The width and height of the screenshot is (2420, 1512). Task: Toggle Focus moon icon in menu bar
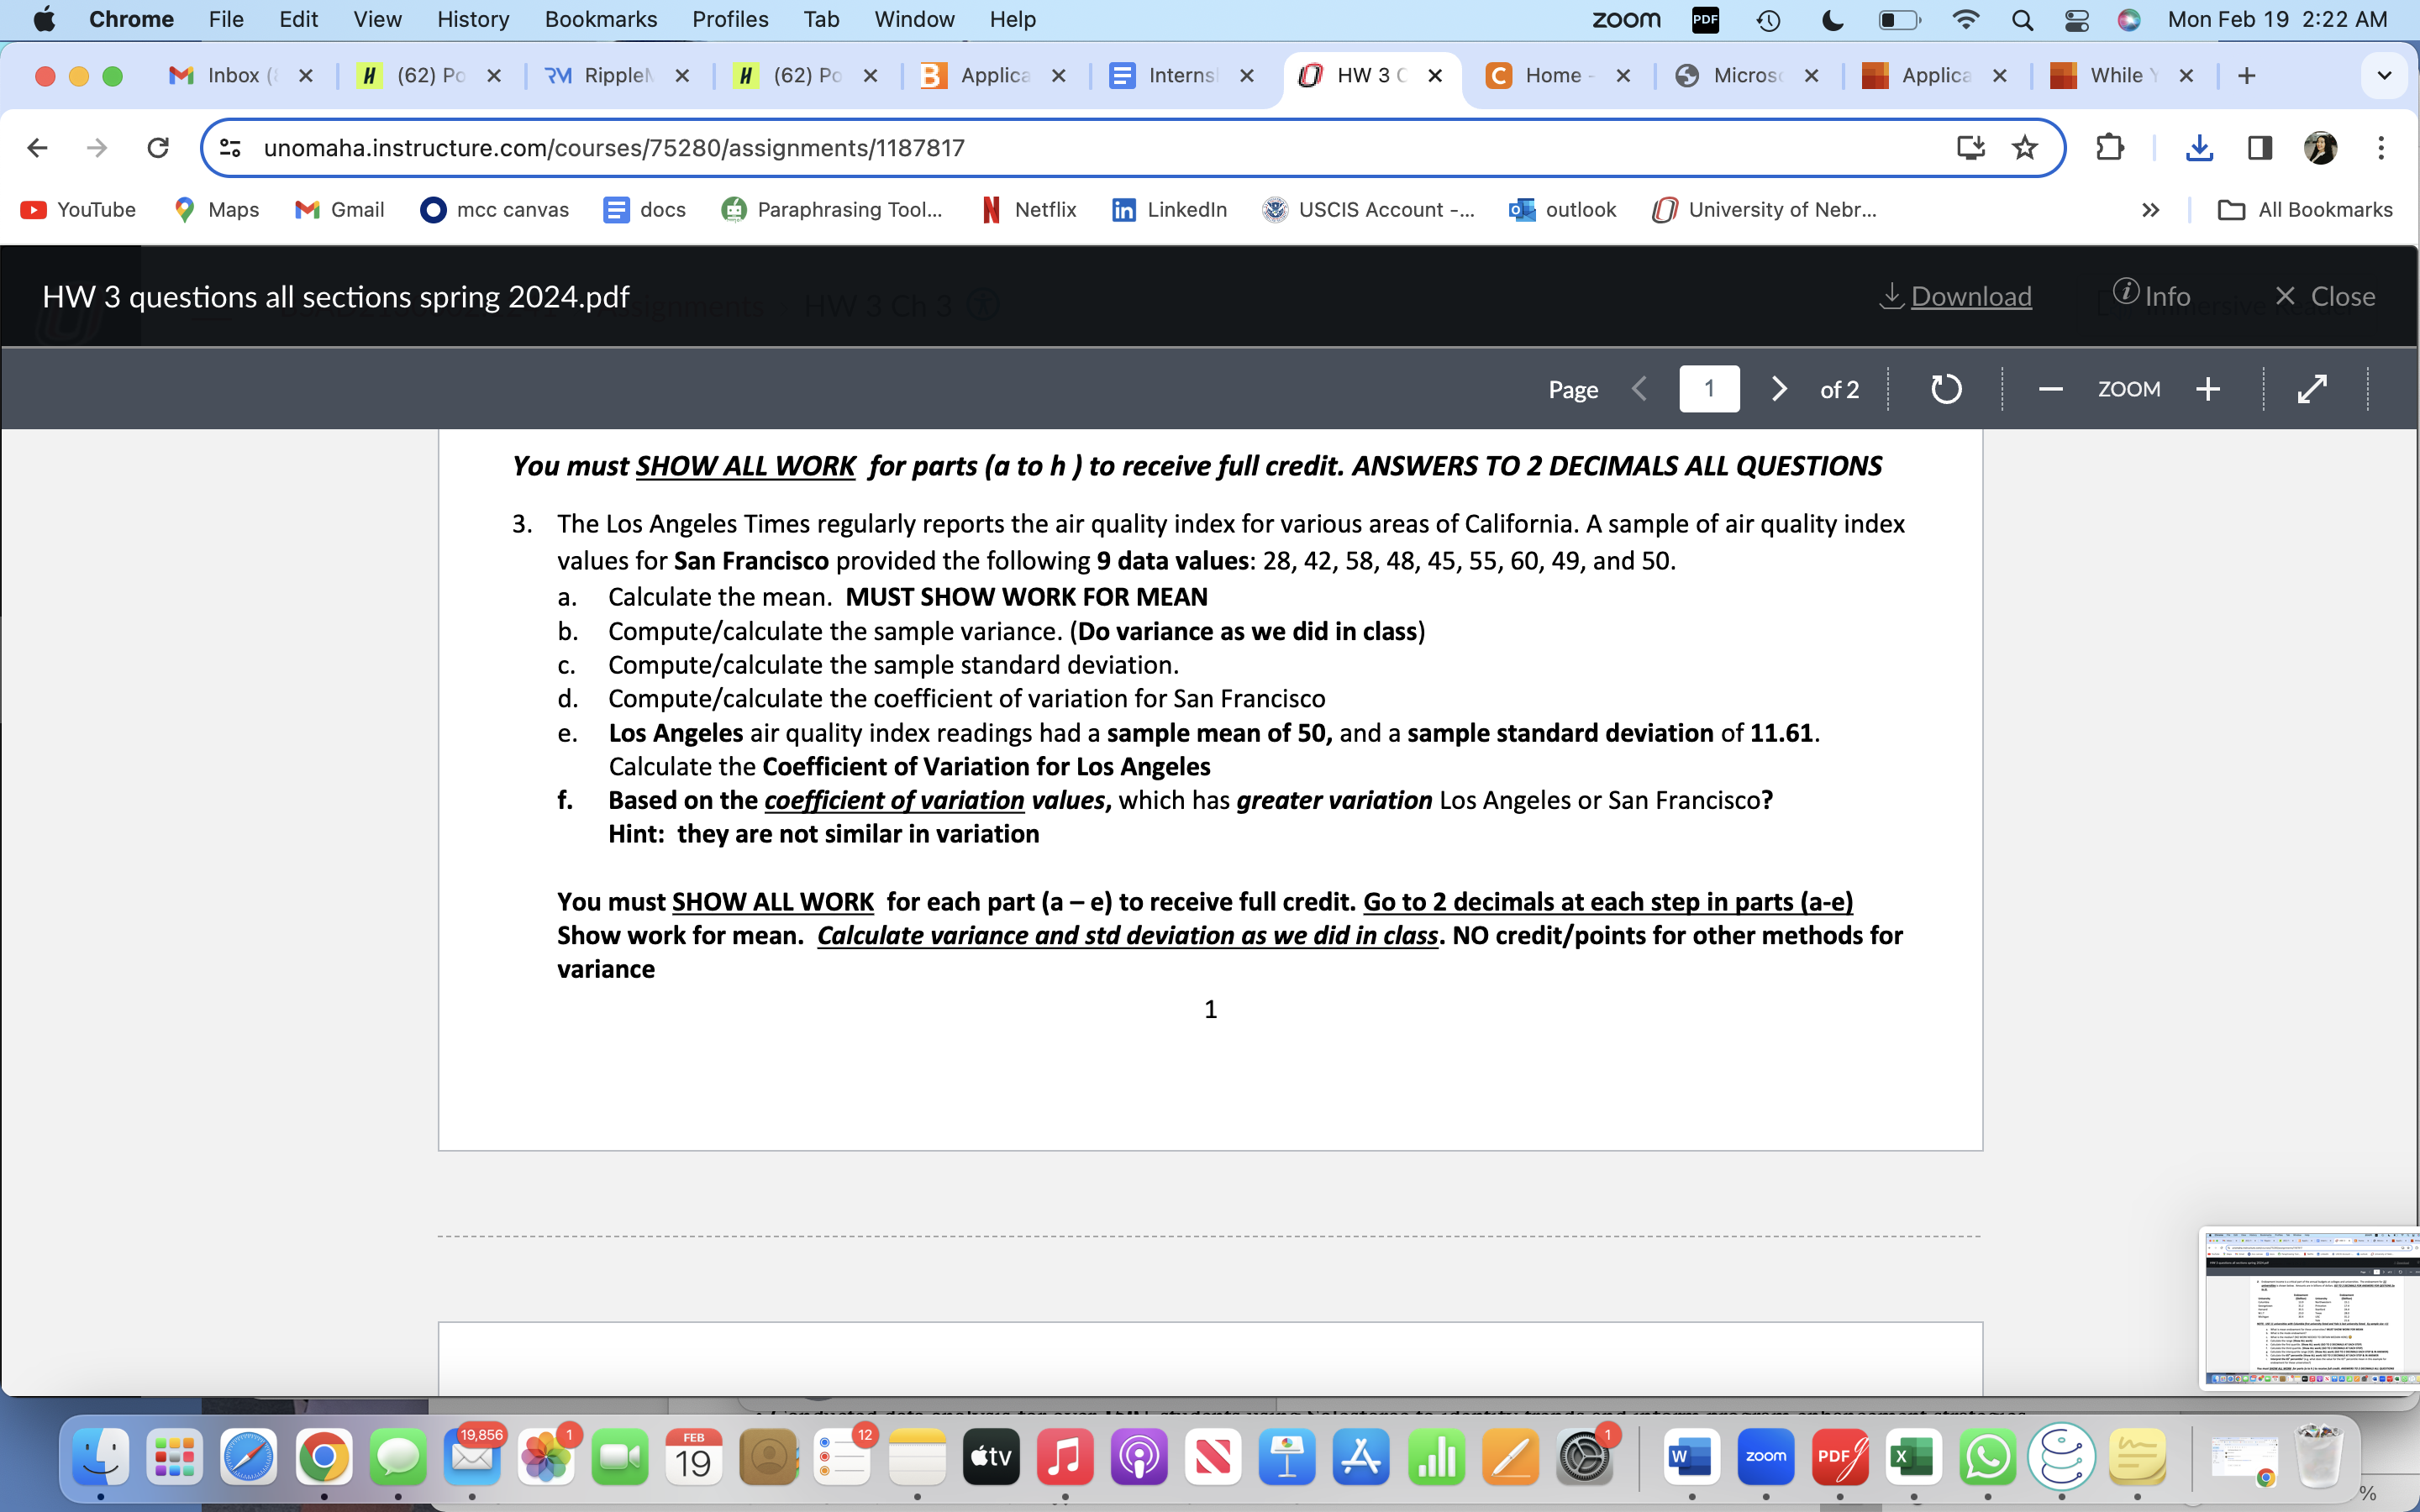1832,20
